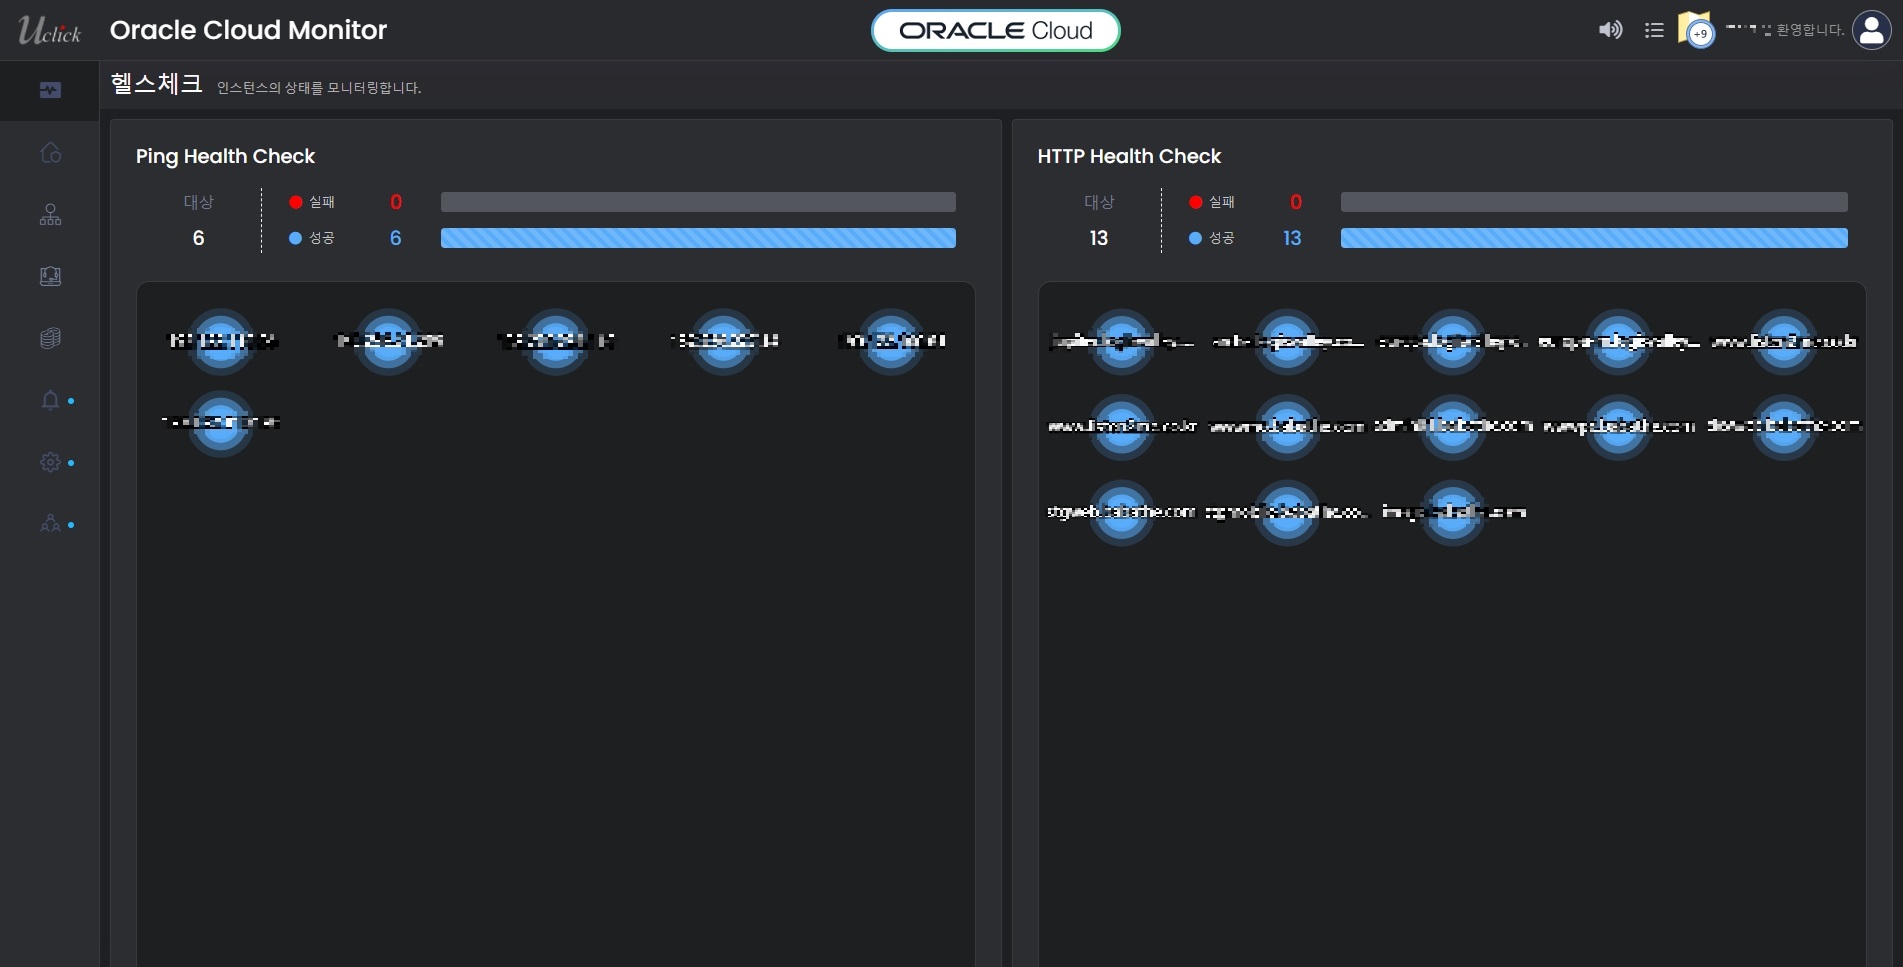Click the Ping success progress bar
The width and height of the screenshot is (1903, 967).
698,238
